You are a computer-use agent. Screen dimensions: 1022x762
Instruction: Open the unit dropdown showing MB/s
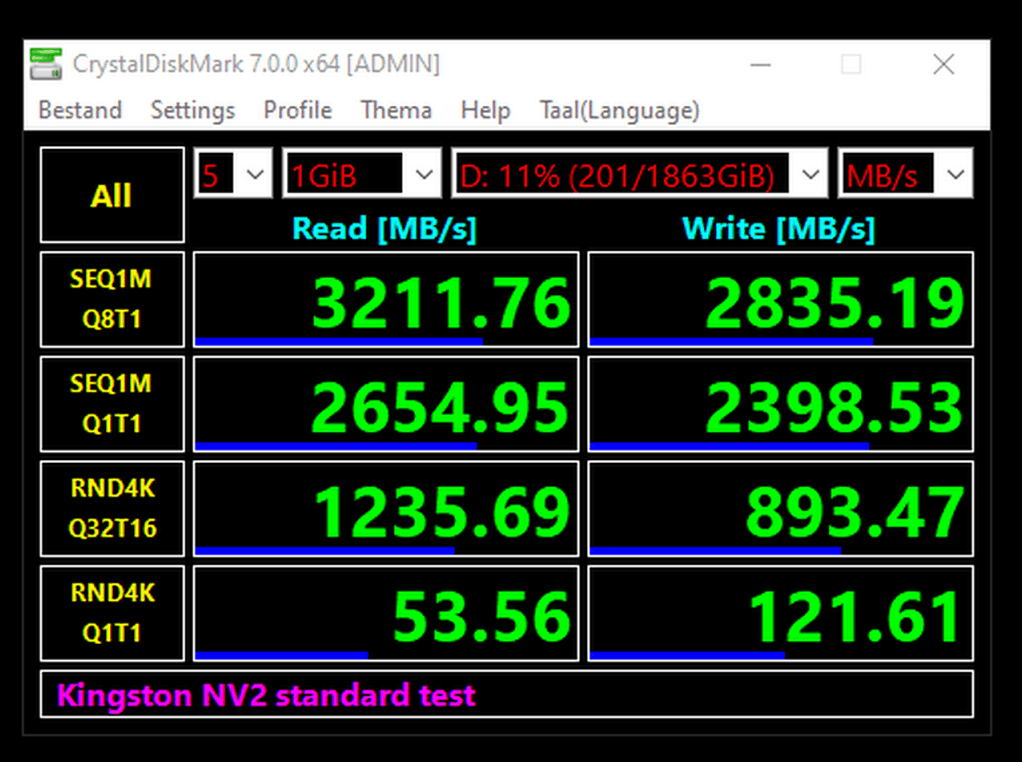pos(905,173)
